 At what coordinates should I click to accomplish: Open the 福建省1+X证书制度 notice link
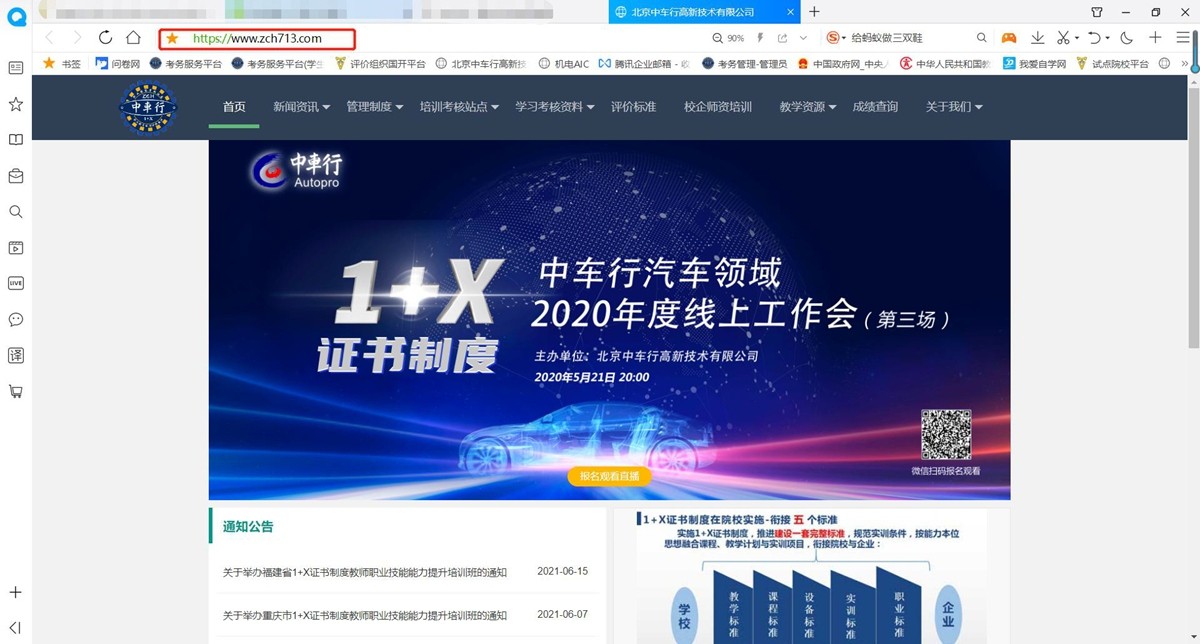point(364,572)
